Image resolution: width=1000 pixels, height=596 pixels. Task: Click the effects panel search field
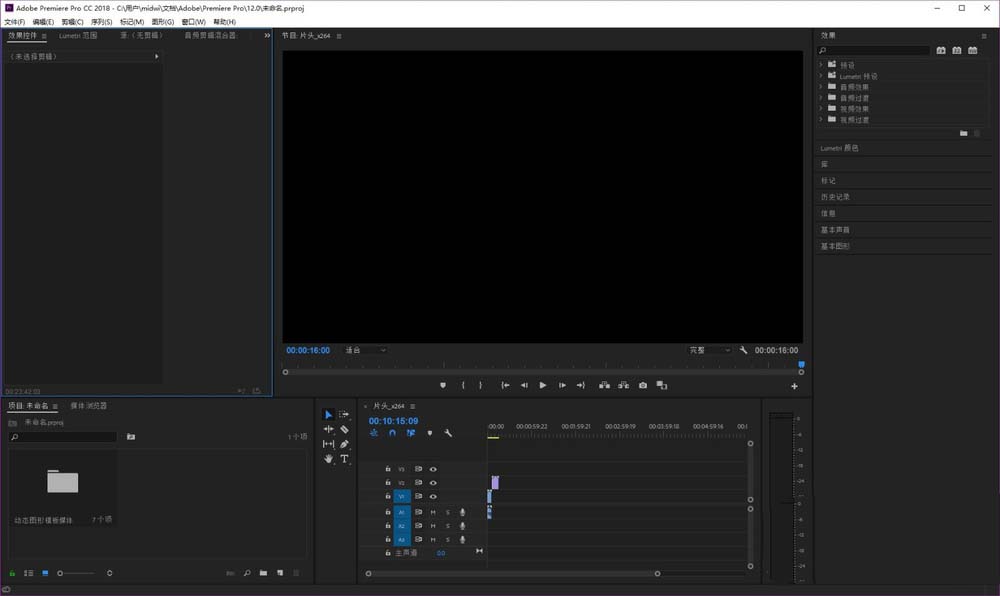coord(873,50)
